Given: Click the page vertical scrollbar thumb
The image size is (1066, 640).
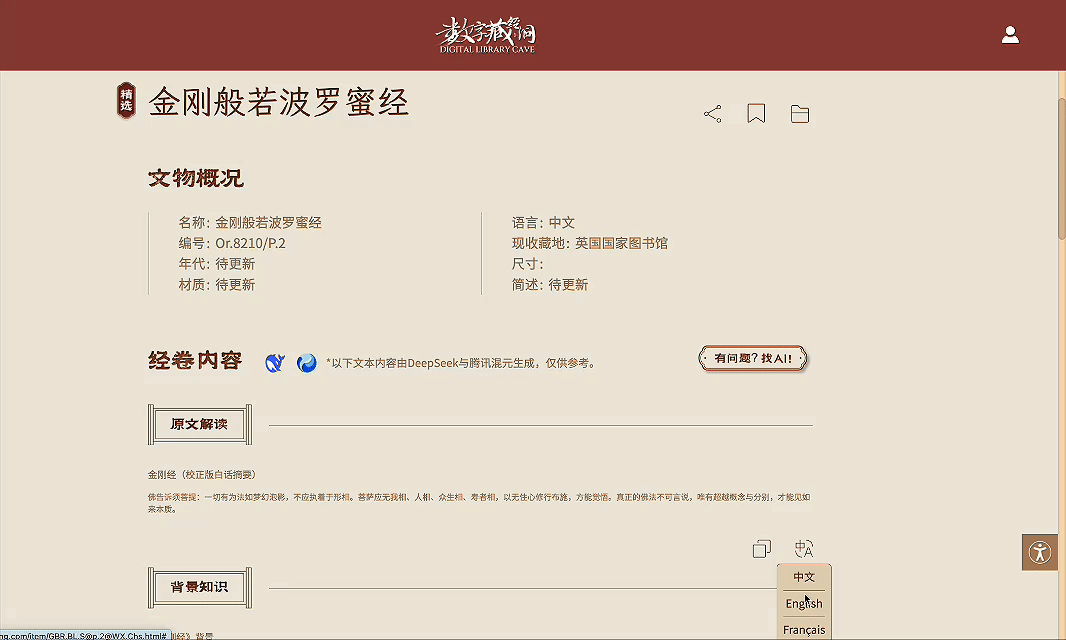Looking at the screenshot, I should point(1061,168).
